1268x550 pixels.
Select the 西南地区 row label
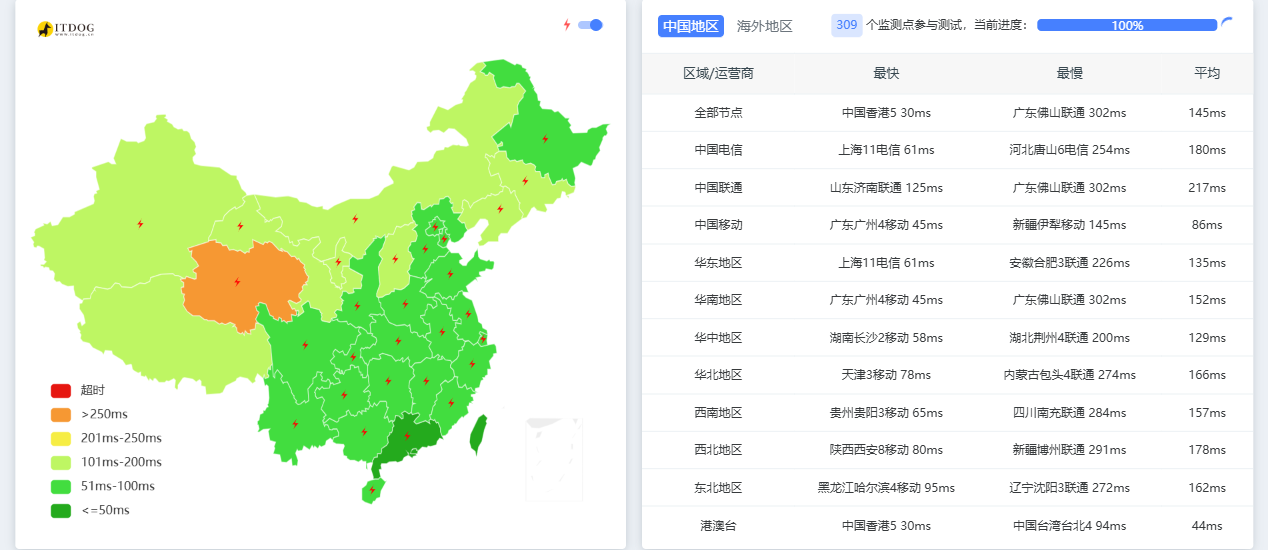tap(718, 413)
